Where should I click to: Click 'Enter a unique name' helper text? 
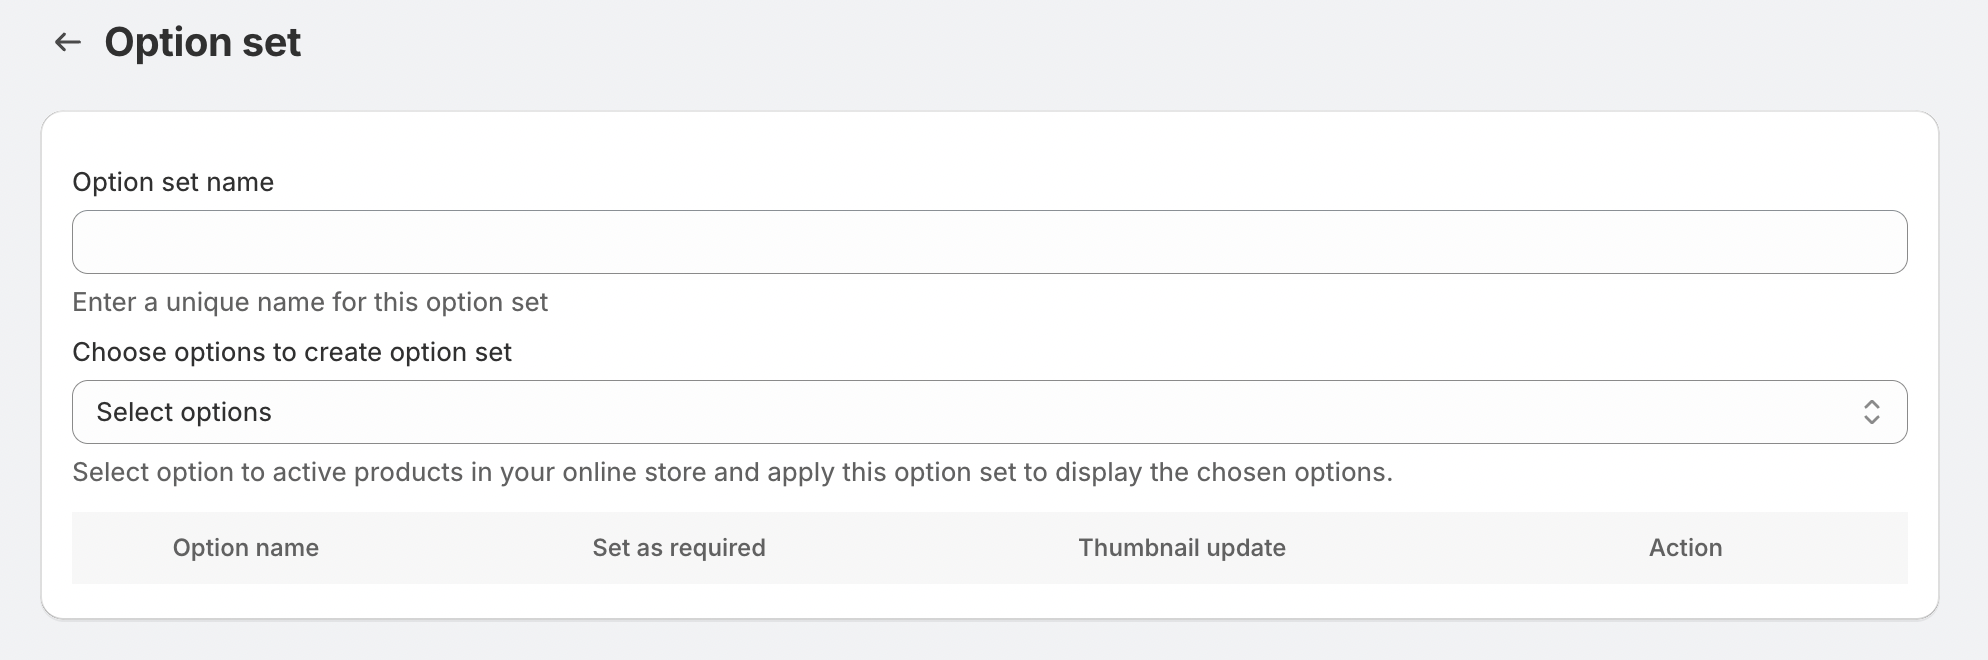pos(310,302)
